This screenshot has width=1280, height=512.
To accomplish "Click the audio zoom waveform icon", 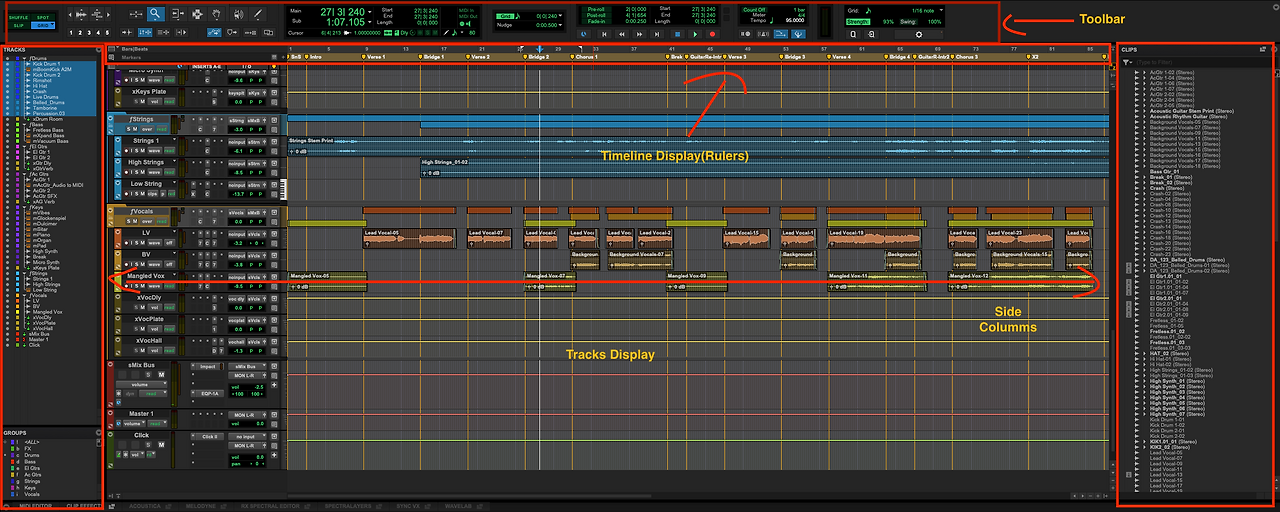I will 81,15.
